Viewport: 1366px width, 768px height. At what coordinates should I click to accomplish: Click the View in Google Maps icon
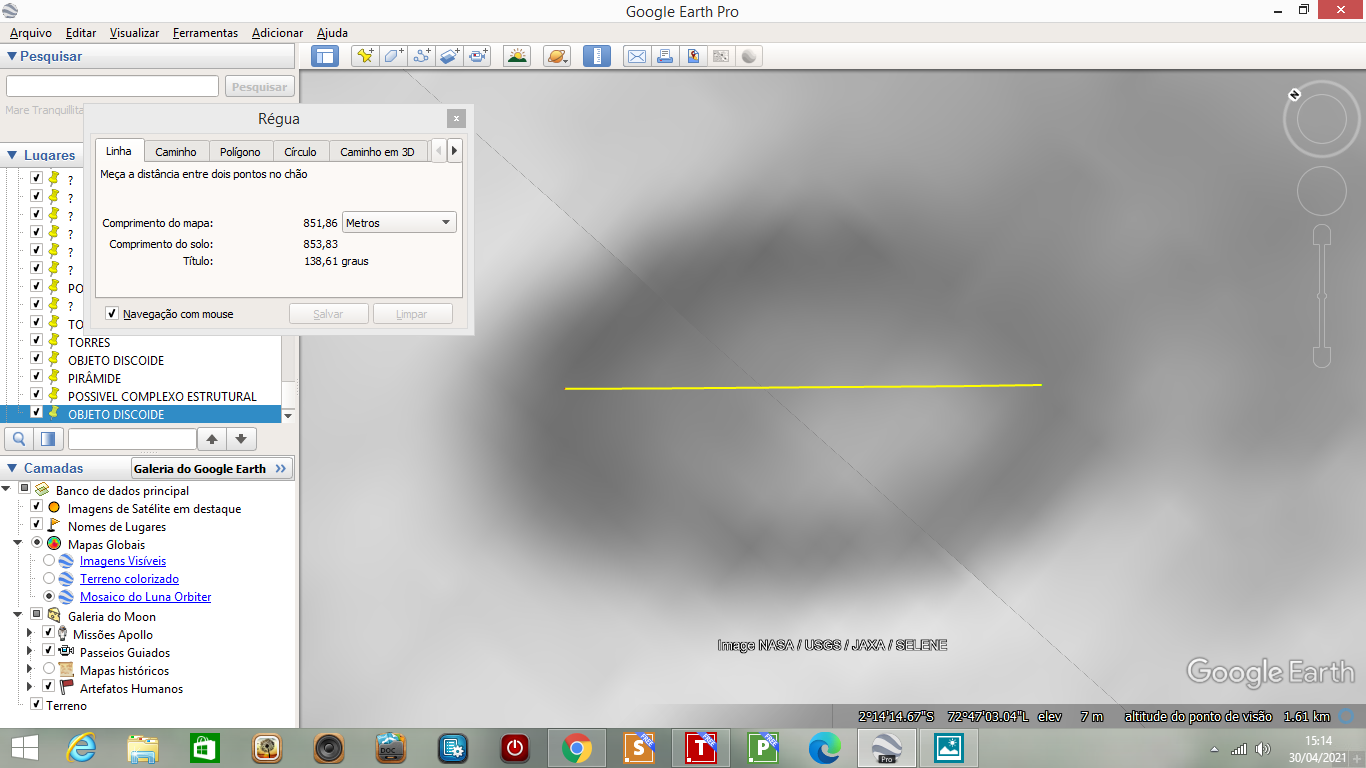point(721,56)
